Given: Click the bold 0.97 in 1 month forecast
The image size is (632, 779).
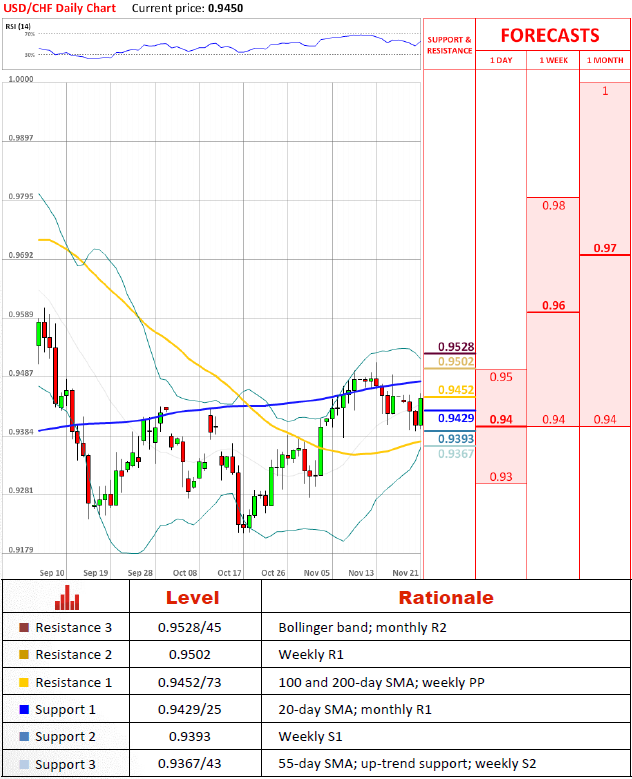Looking at the screenshot, I should tap(605, 248).
